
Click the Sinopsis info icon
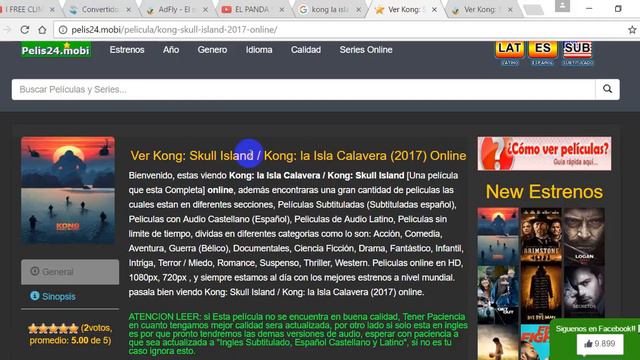point(35,296)
